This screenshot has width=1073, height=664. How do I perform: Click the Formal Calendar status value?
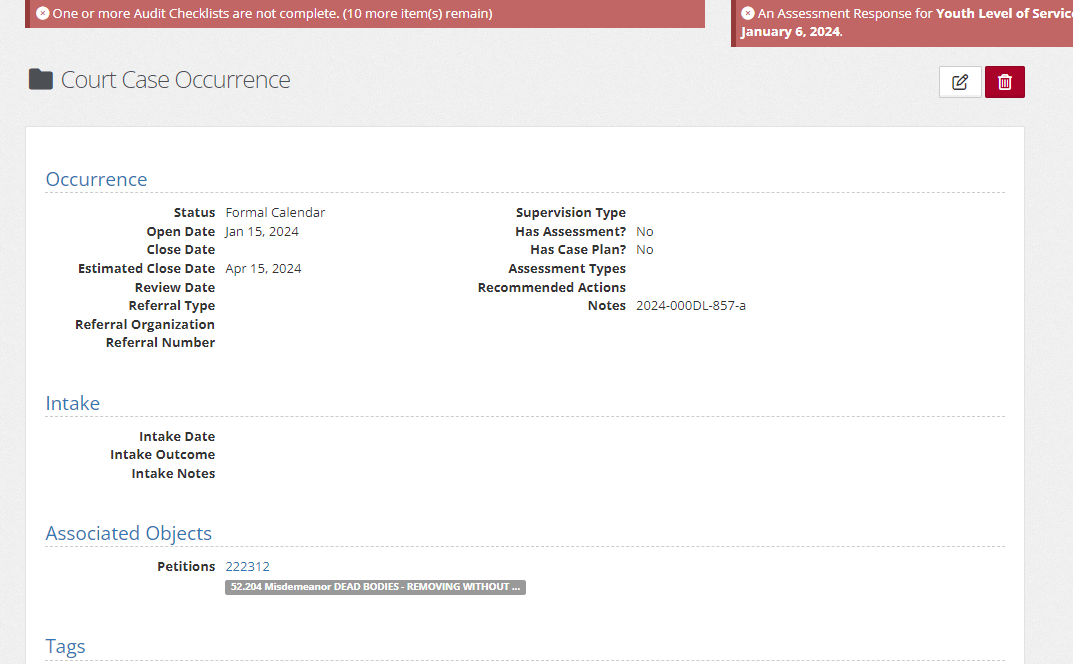click(275, 212)
